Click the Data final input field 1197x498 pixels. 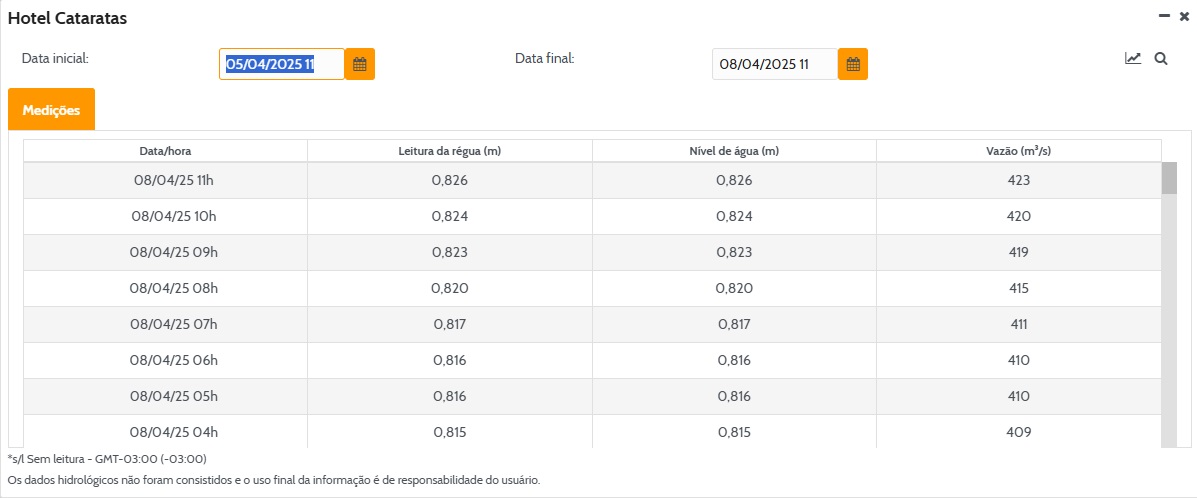coord(774,64)
